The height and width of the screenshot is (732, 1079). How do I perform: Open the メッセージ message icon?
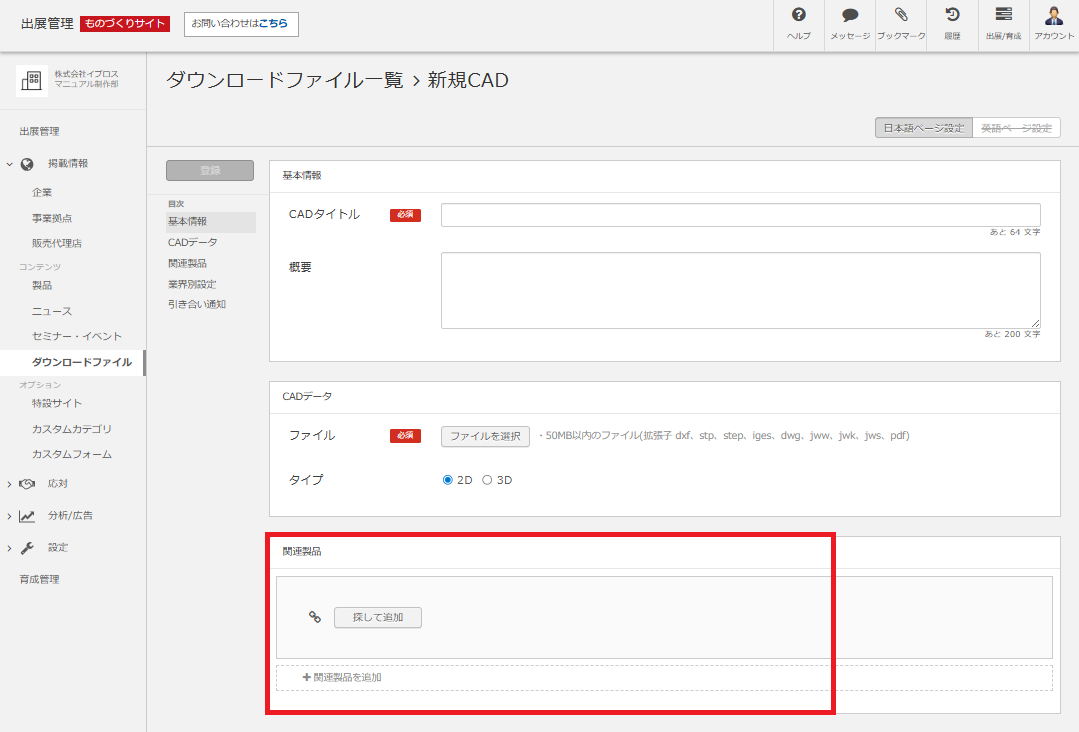pyautogui.click(x=849, y=25)
